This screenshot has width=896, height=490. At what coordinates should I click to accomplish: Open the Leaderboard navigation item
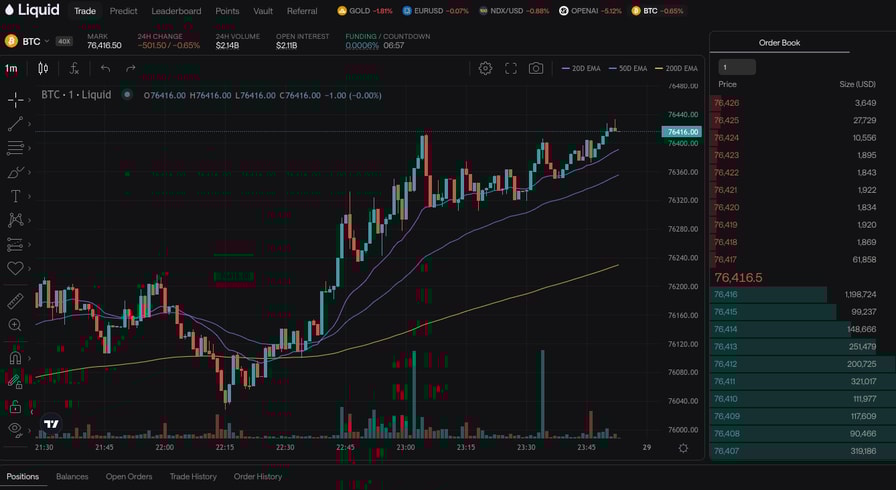176,11
